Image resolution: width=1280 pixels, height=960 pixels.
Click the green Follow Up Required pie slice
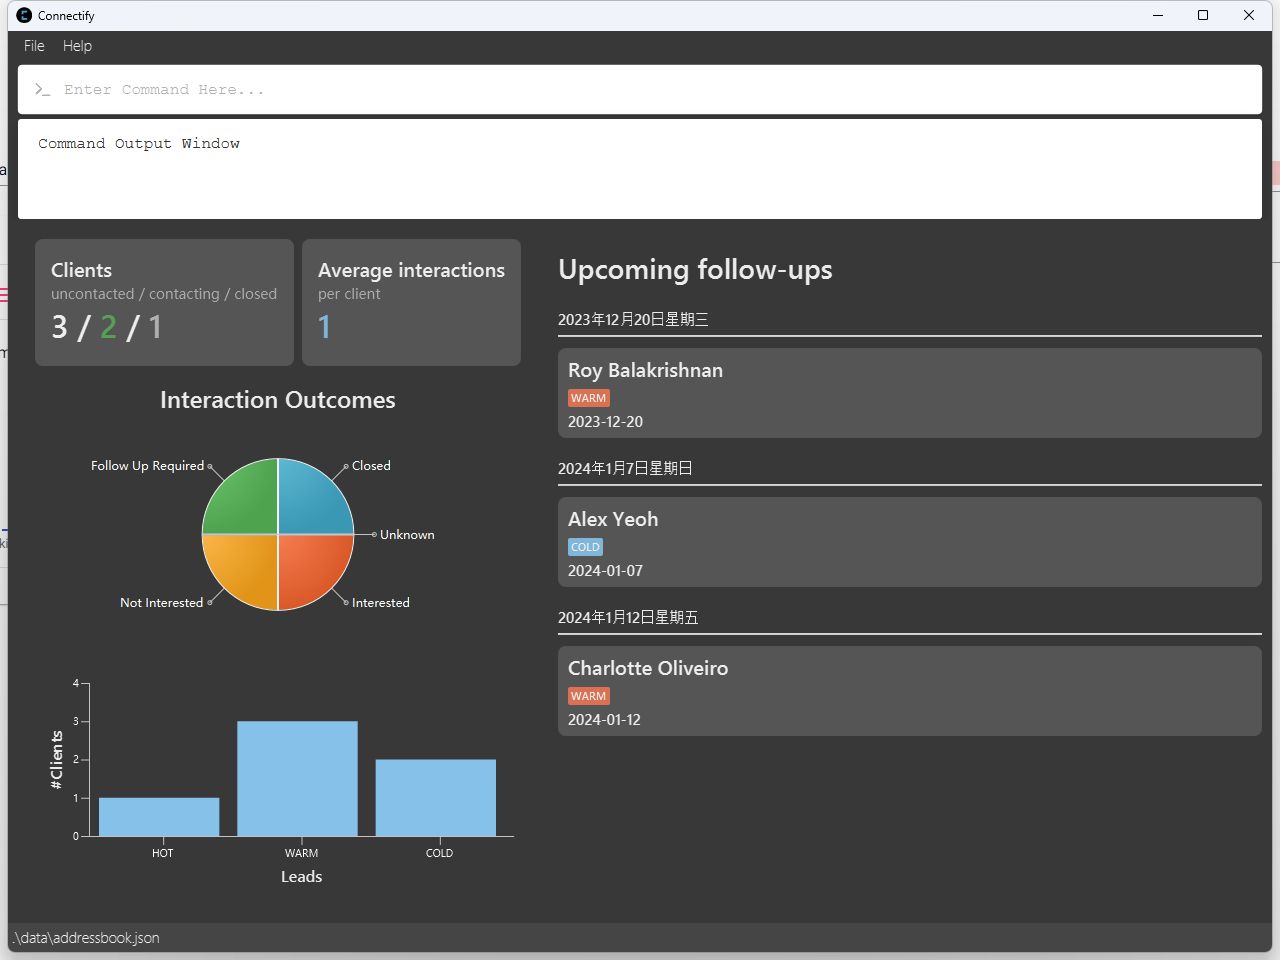(248, 504)
